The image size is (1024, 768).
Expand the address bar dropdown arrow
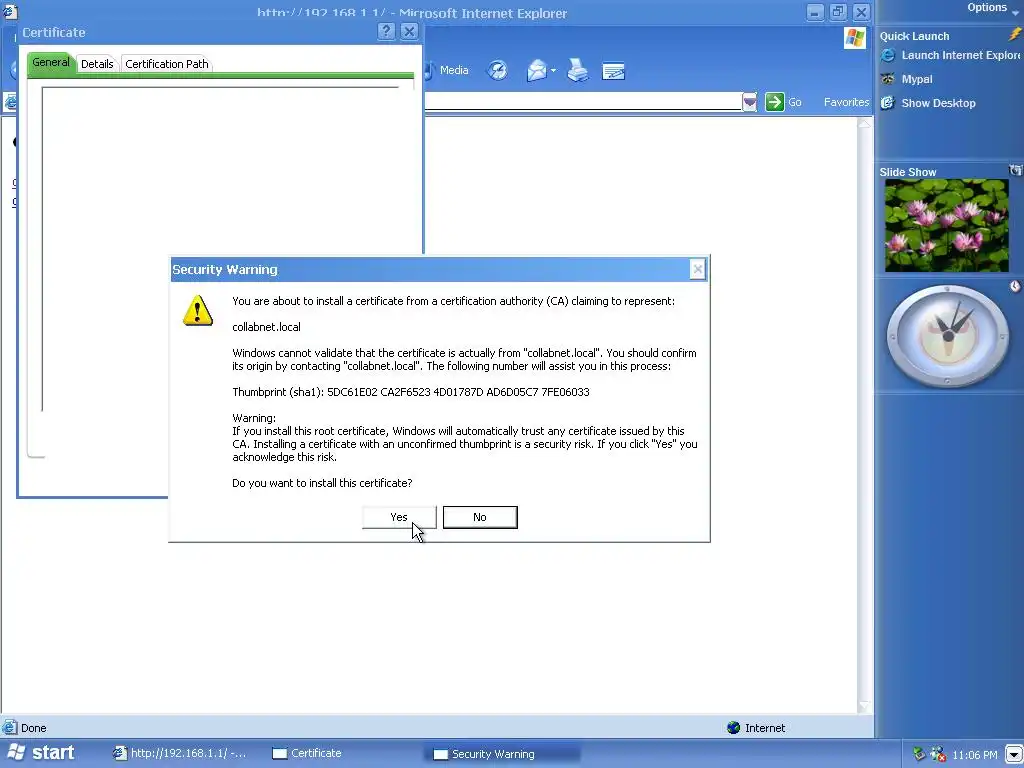click(750, 102)
